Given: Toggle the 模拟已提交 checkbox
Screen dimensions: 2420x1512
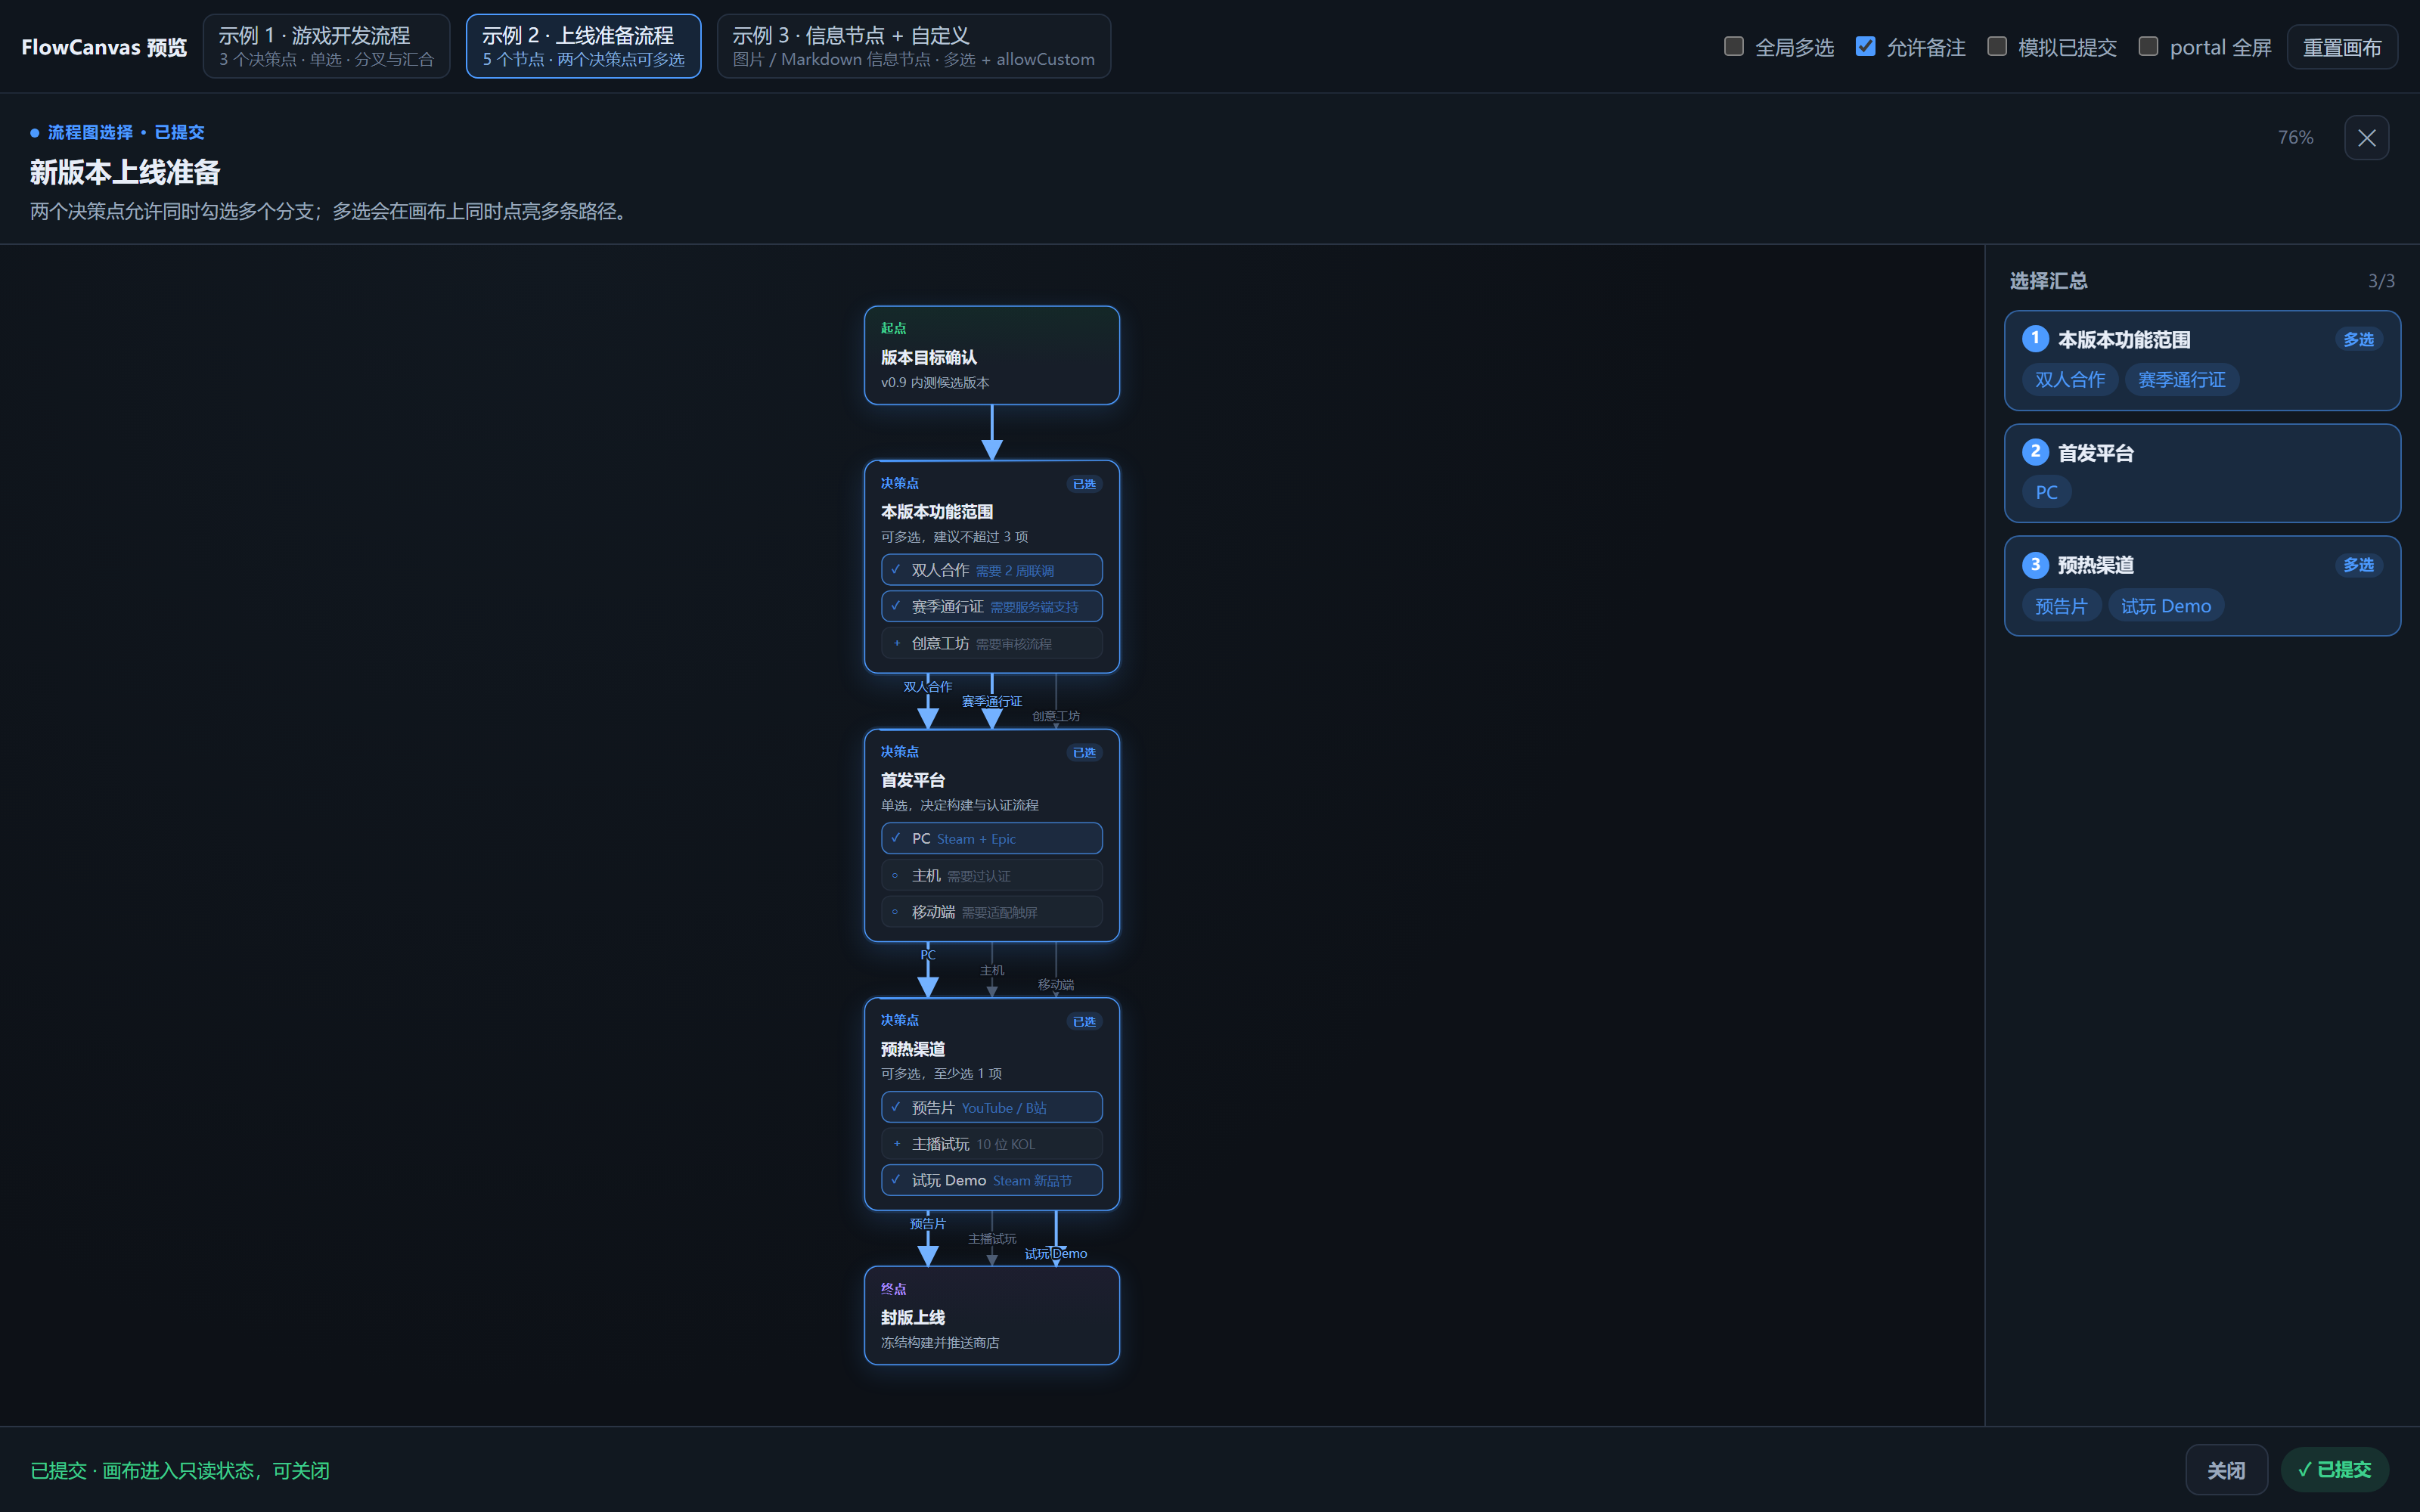Looking at the screenshot, I should coord(1997,46).
